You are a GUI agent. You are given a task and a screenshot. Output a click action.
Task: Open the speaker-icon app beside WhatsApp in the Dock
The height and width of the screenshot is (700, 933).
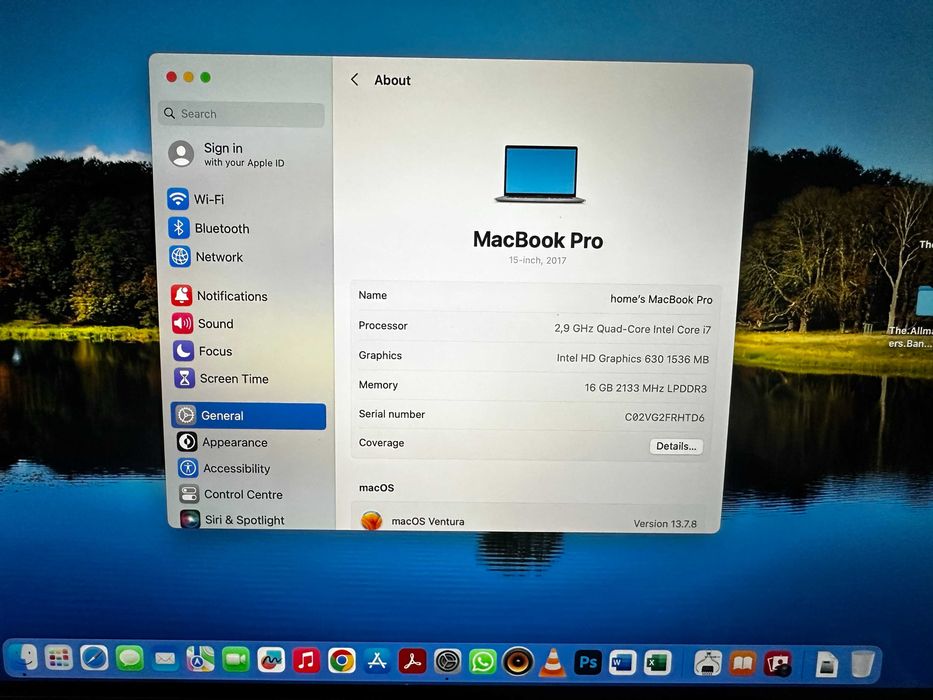tap(518, 662)
